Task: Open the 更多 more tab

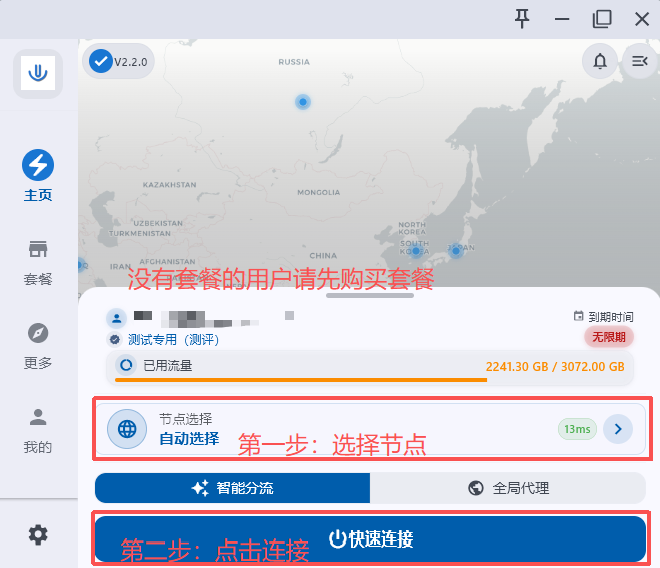Action: tap(38, 347)
